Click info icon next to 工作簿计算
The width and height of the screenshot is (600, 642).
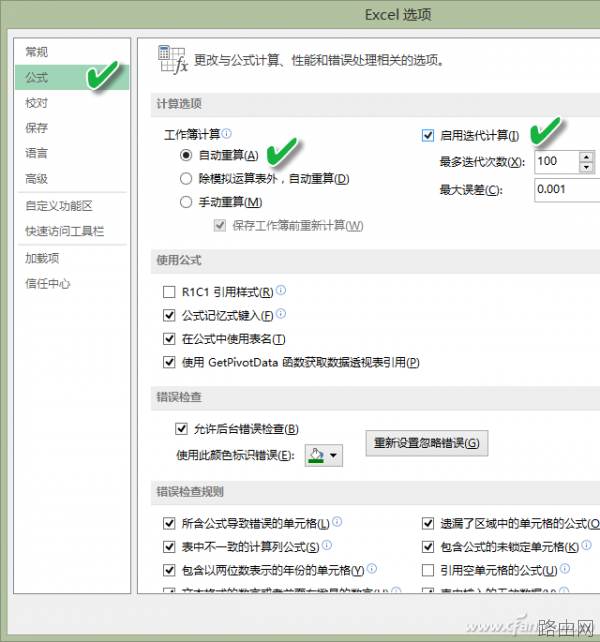(226, 133)
